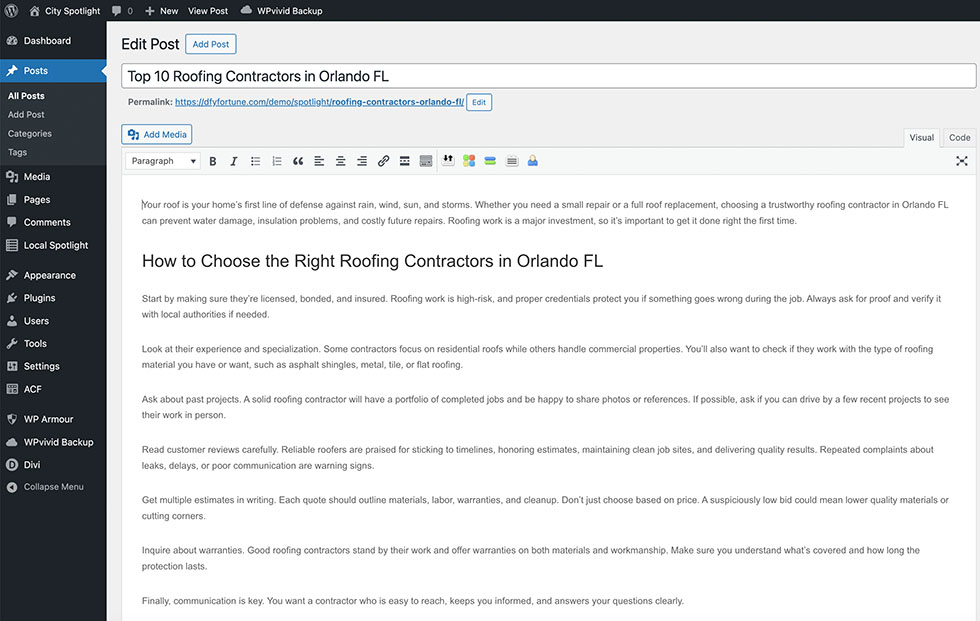Switch to the Code editor tab

[x=959, y=138]
